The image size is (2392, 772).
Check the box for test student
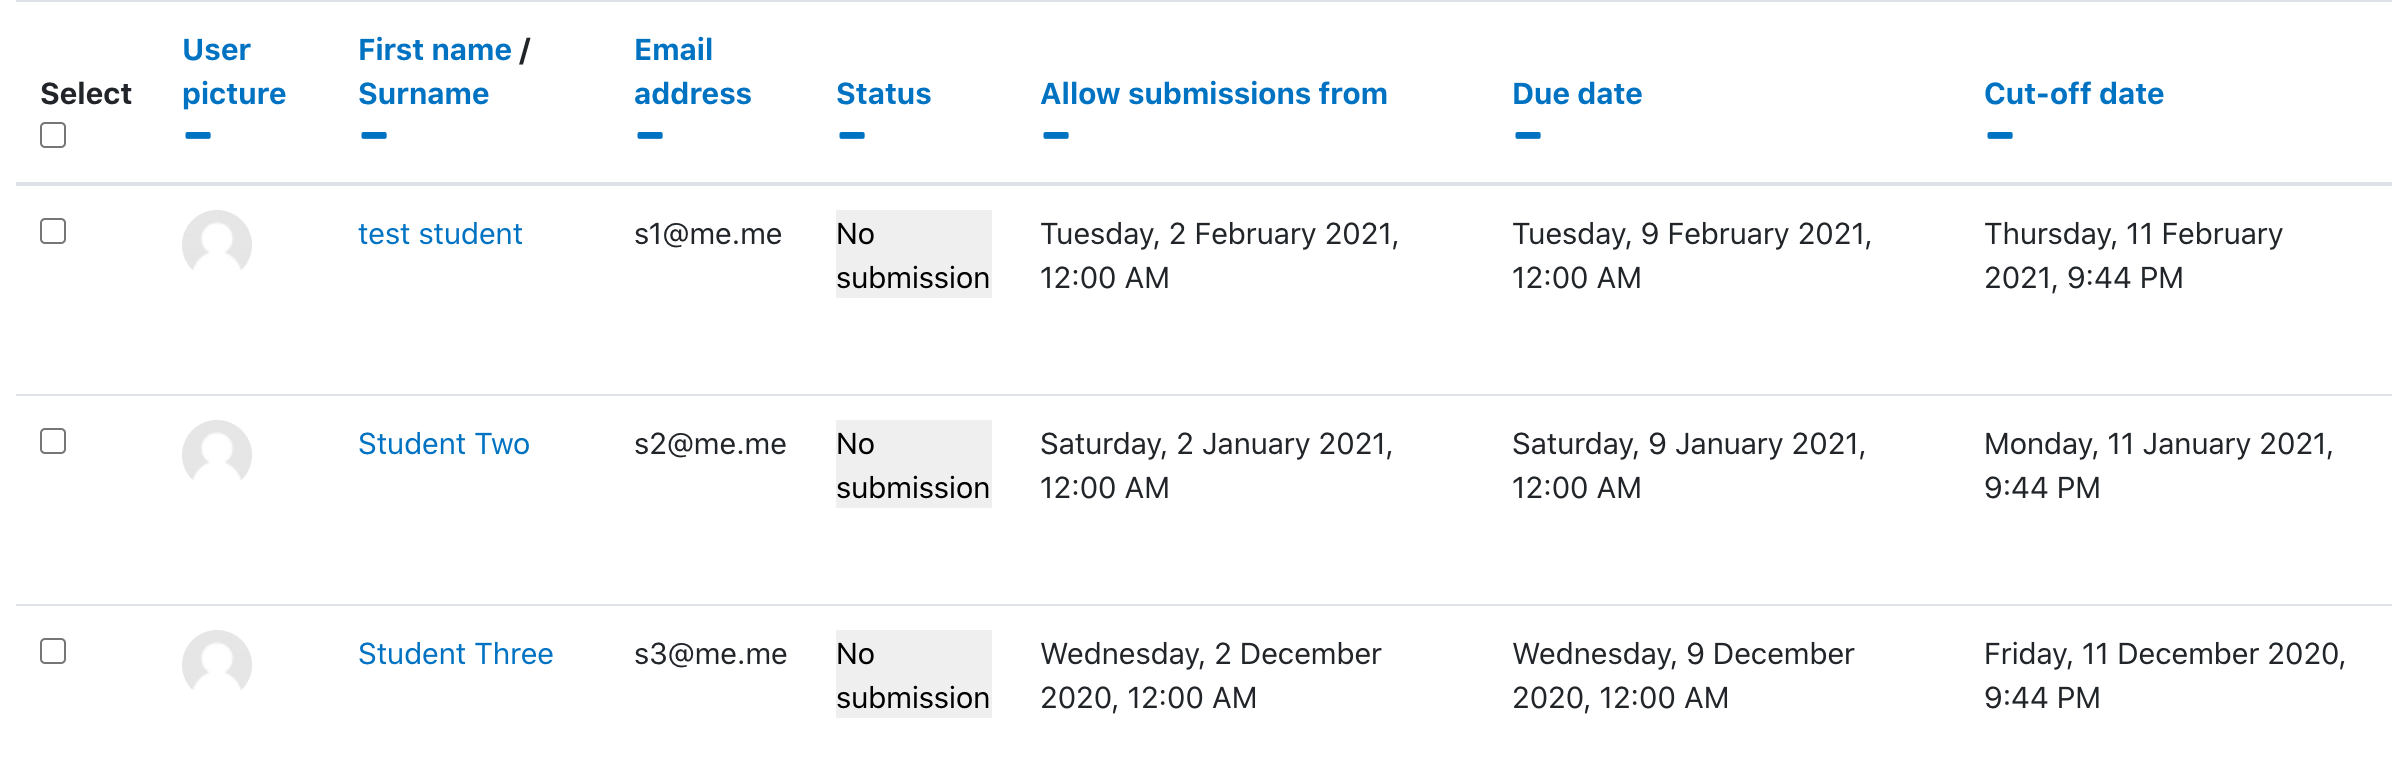(53, 231)
